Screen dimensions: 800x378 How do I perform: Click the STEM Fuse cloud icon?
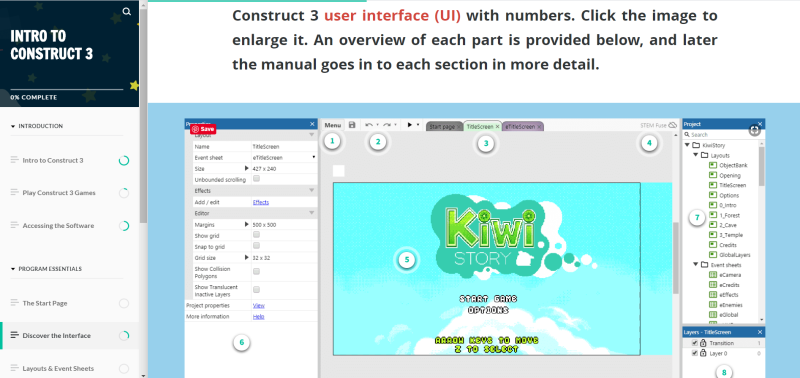[672, 125]
